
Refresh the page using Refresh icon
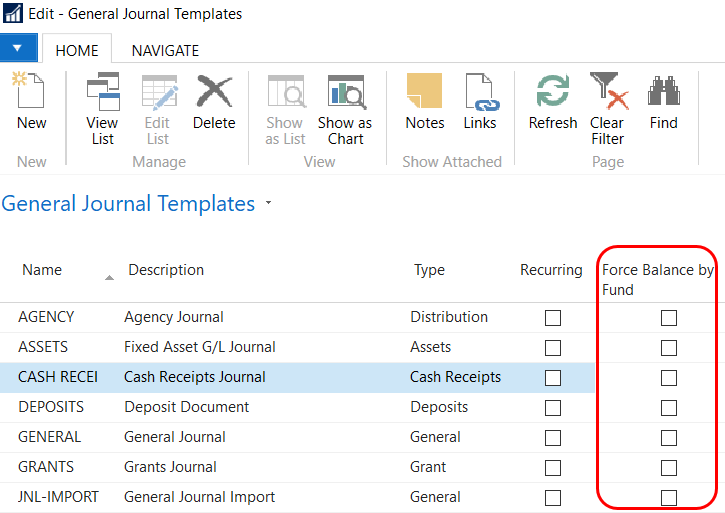point(552,93)
